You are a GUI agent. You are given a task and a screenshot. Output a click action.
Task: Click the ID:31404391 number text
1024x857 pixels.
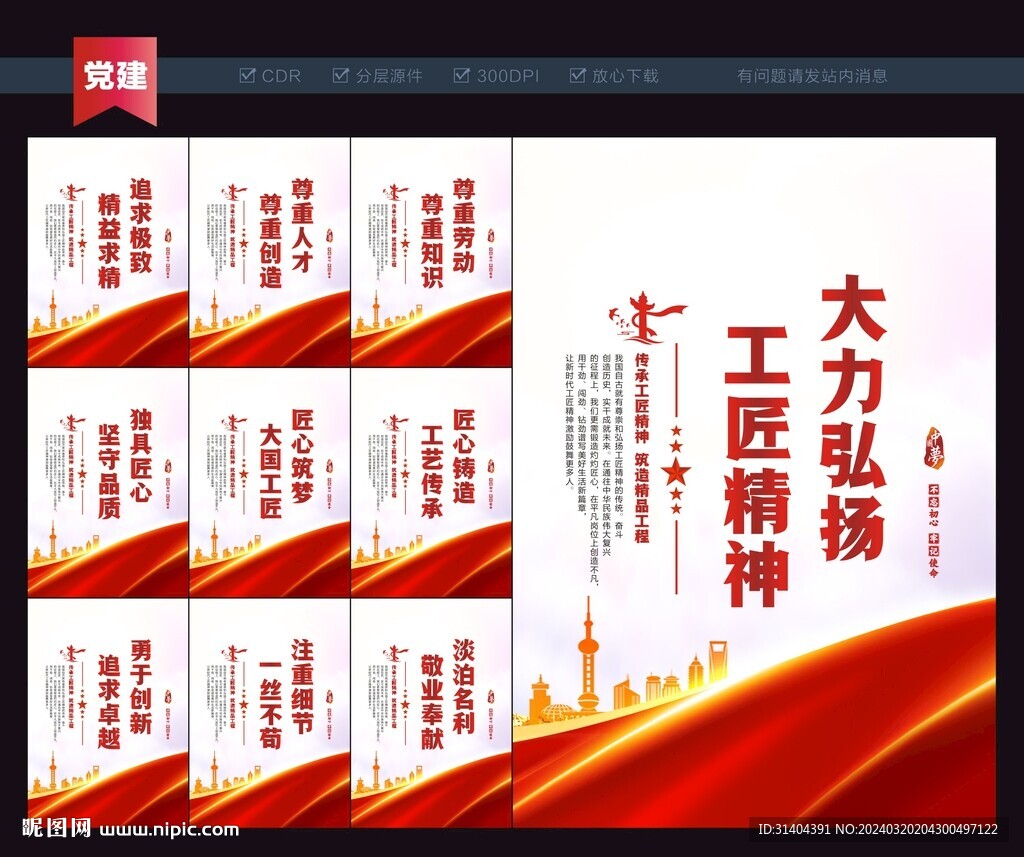coord(794,830)
